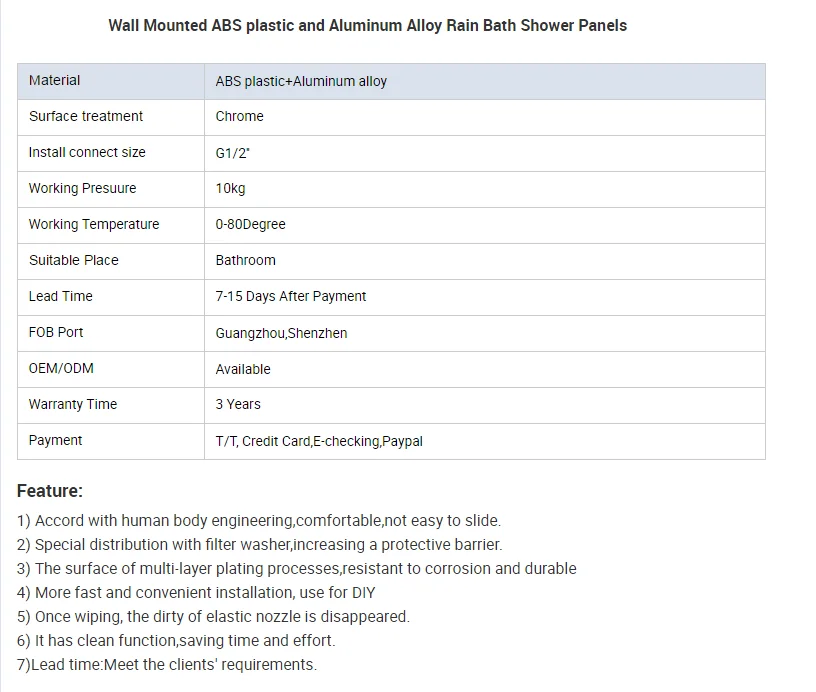Click the multi-layer plating processes feature line
Viewport: 816px width, 692px height.
tap(297, 569)
